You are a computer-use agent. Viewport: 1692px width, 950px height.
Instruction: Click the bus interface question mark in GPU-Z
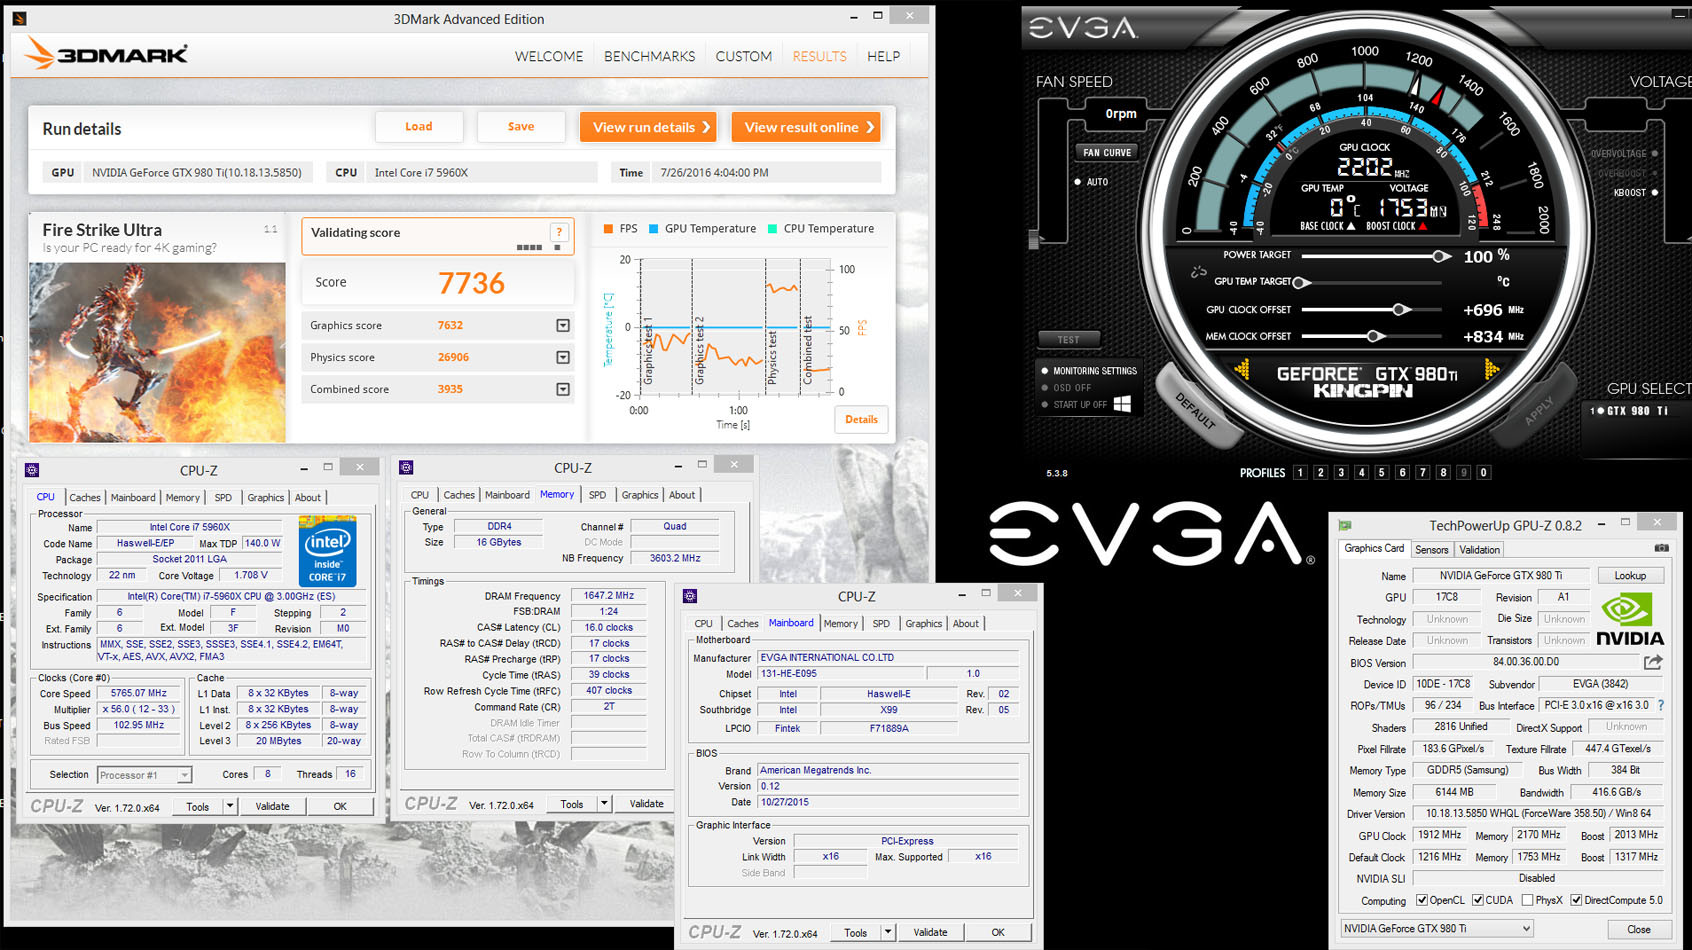pos(1661,705)
